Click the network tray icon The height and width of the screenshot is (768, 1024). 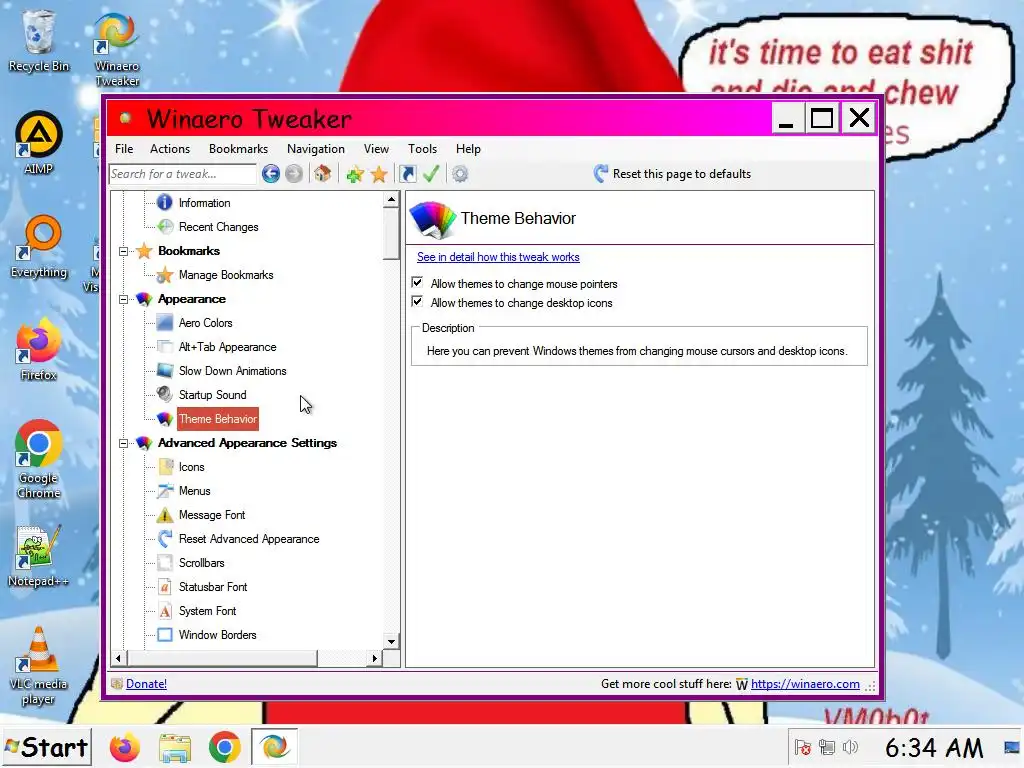coord(827,747)
